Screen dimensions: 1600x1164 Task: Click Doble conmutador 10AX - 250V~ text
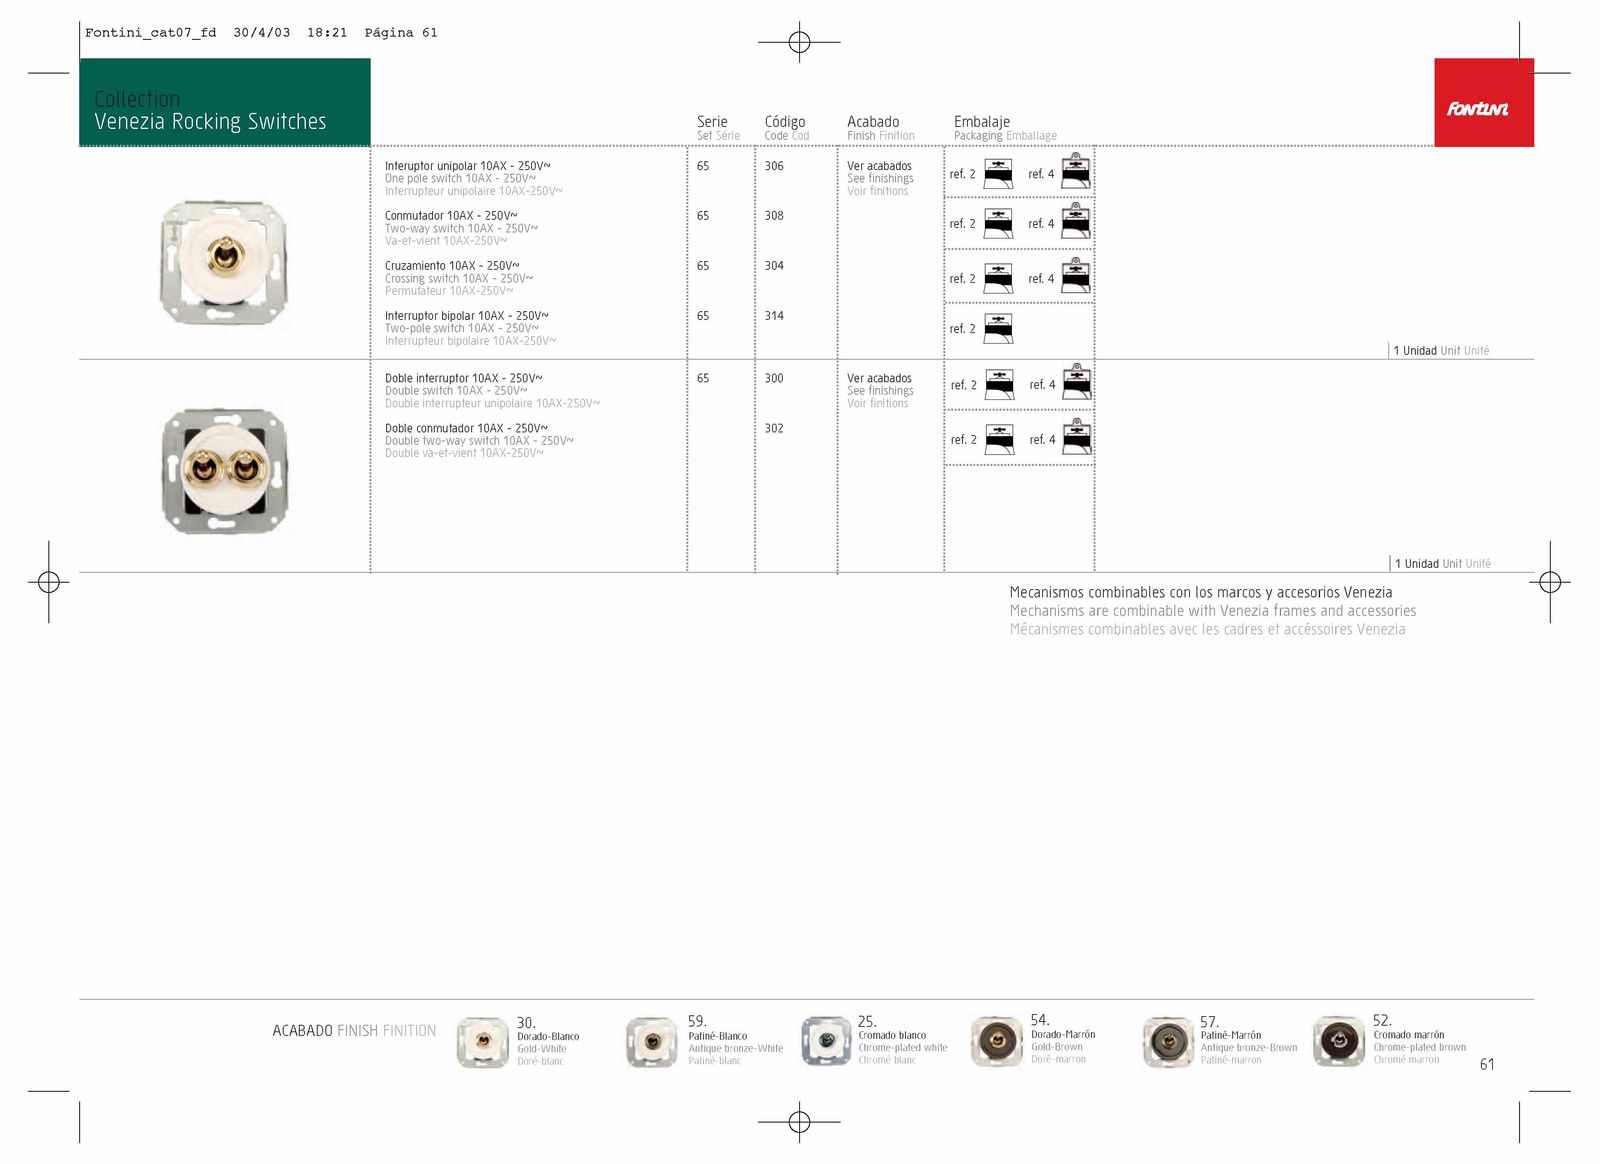tap(466, 428)
